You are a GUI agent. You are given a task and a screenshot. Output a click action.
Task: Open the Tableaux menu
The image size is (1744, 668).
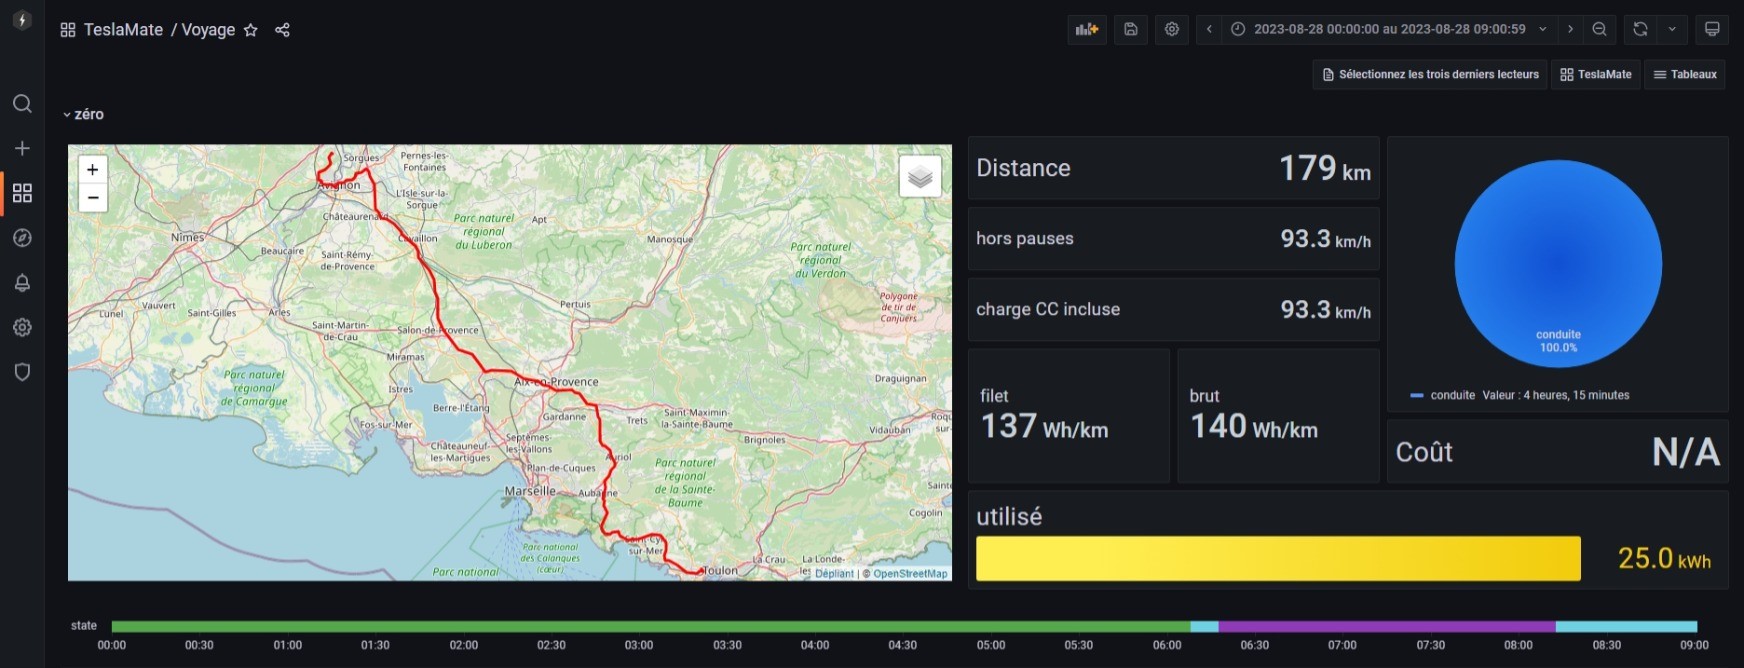(x=1685, y=74)
